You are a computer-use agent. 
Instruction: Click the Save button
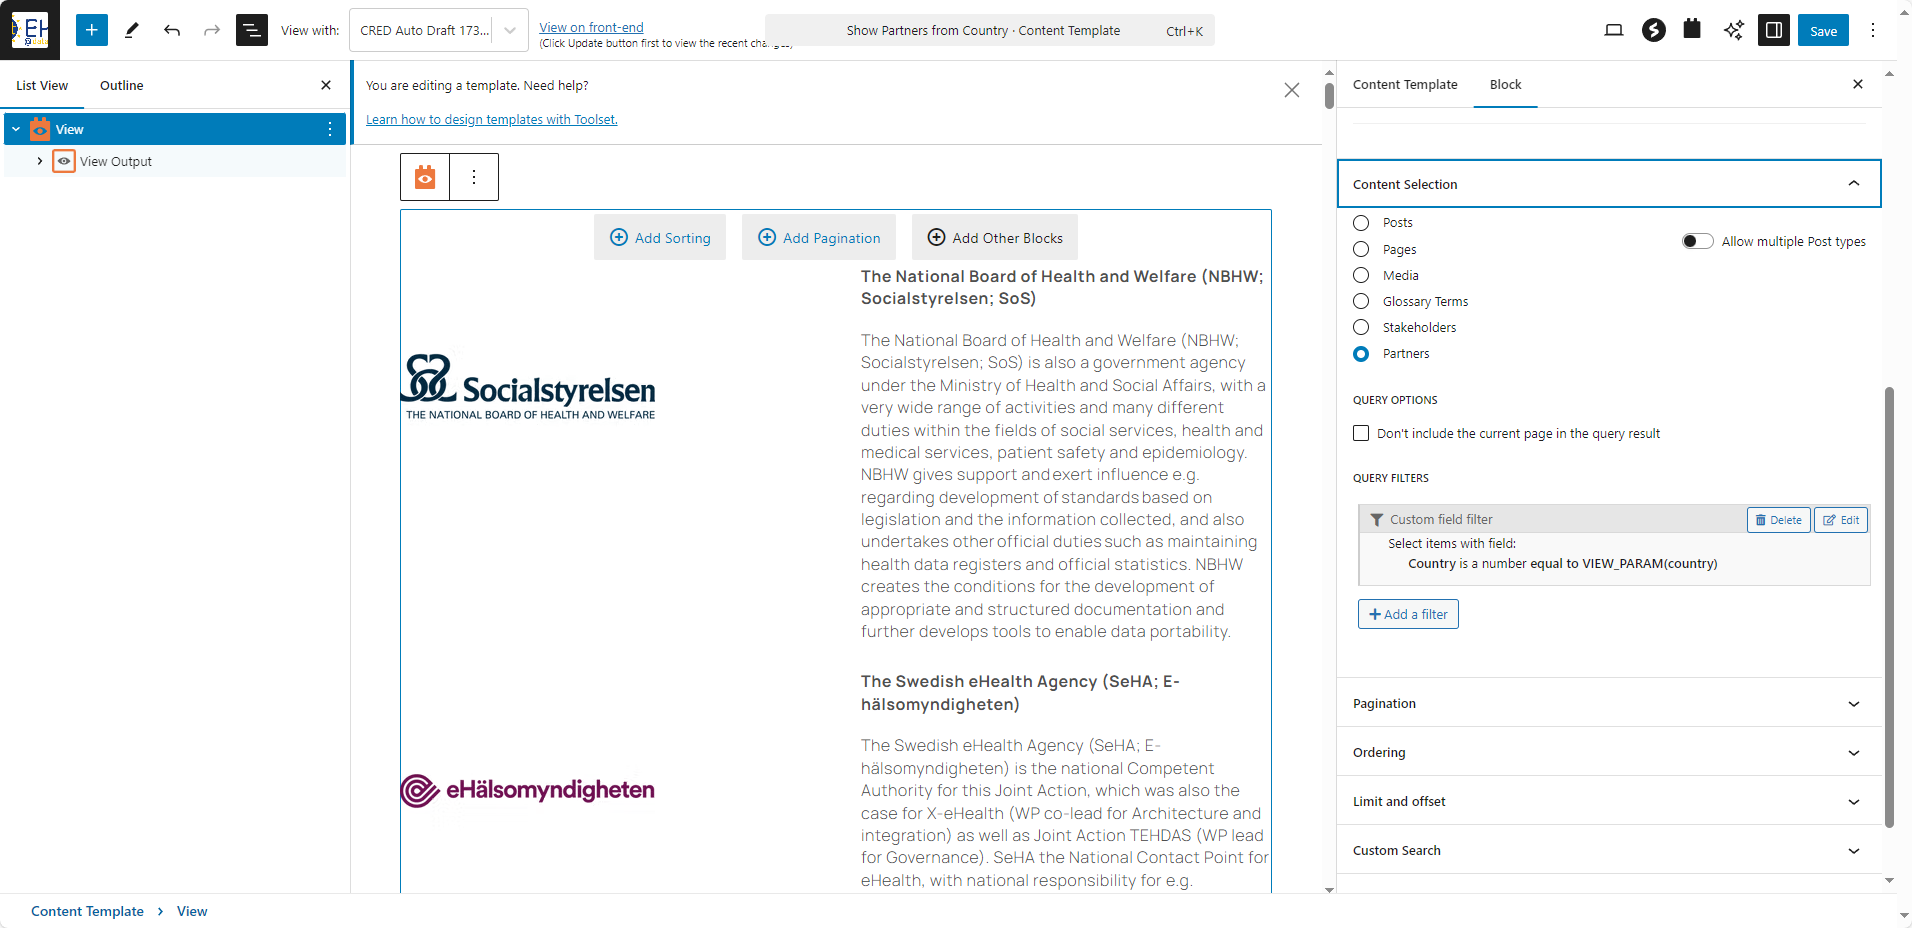pos(1823,30)
